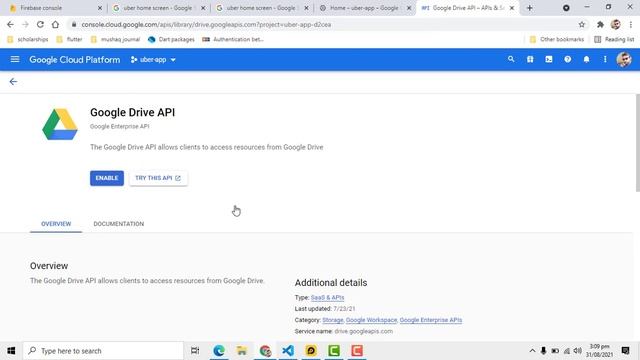
Task: Open the Chrome three-dot menu
Action: (631, 24)
